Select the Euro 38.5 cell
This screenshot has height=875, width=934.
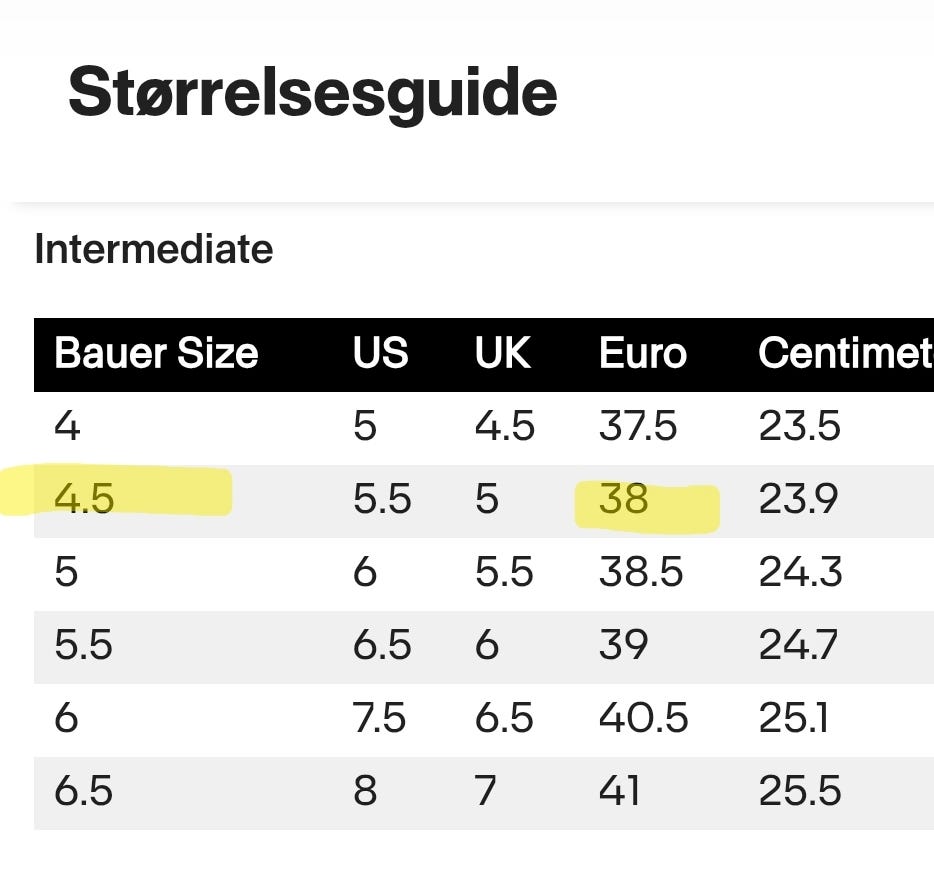641,572
